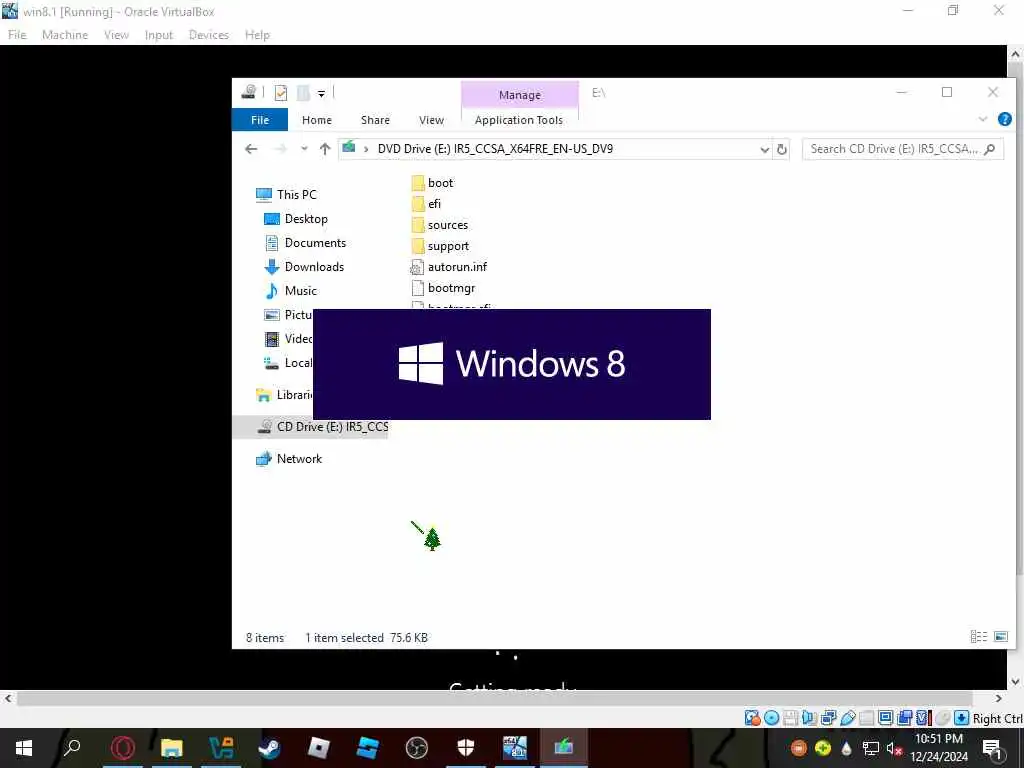Click VirtualBox host key arrow icon
This screenshot has width=1024, height=768.
coord(961,718)
